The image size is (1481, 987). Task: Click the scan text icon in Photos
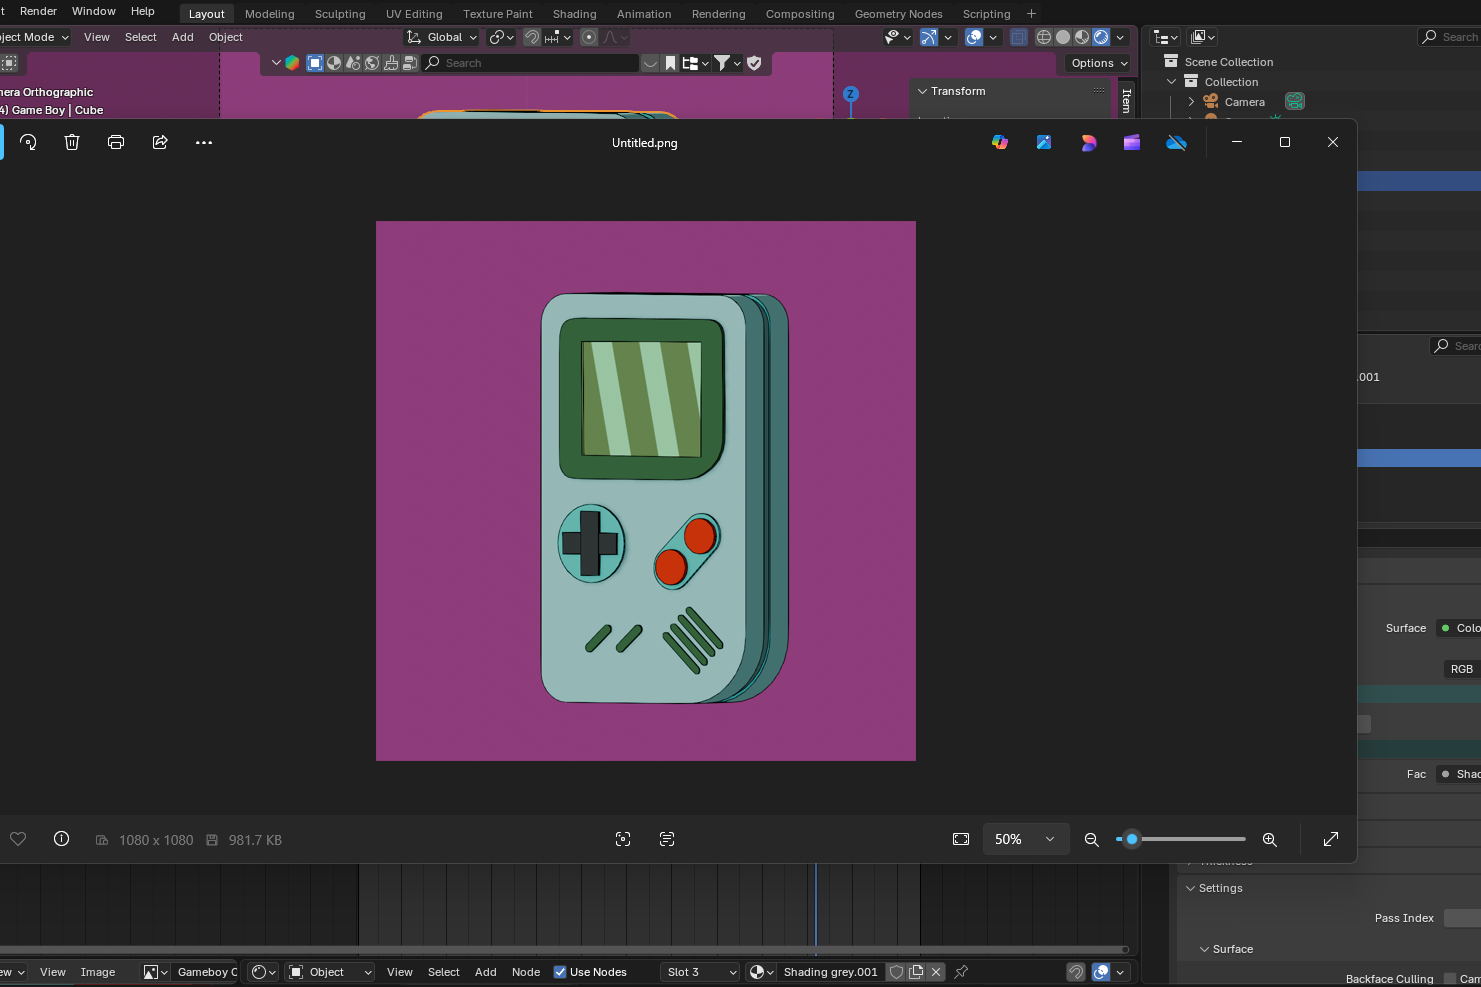click(x=667, y=839)
